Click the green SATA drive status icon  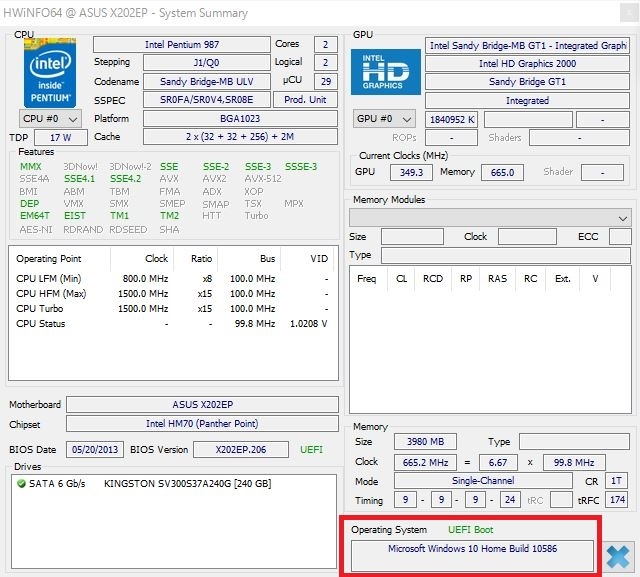[21, 484]
